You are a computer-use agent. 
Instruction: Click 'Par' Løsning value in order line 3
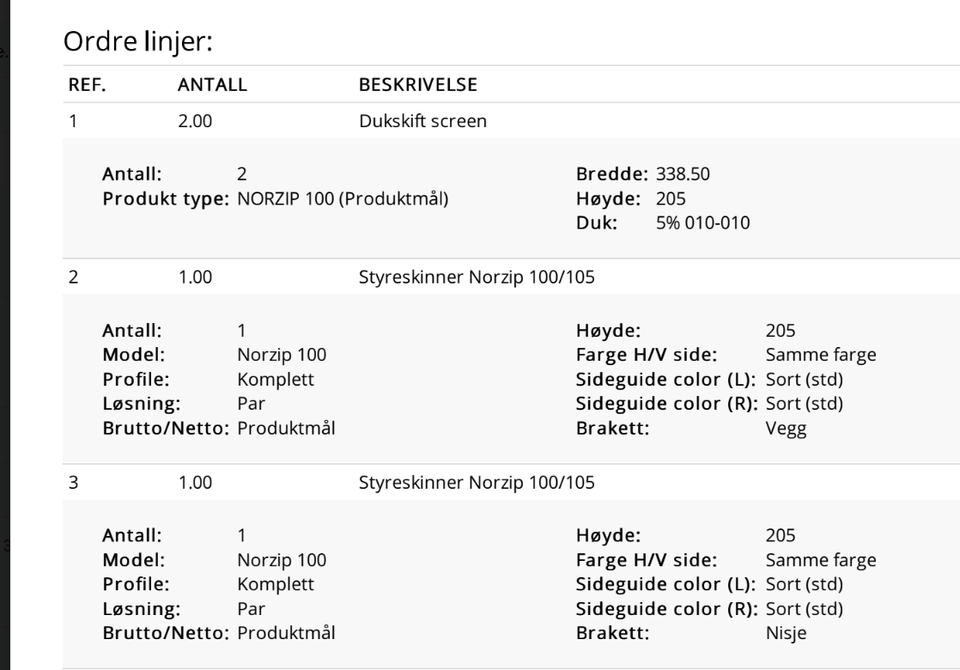pos(251,608)
